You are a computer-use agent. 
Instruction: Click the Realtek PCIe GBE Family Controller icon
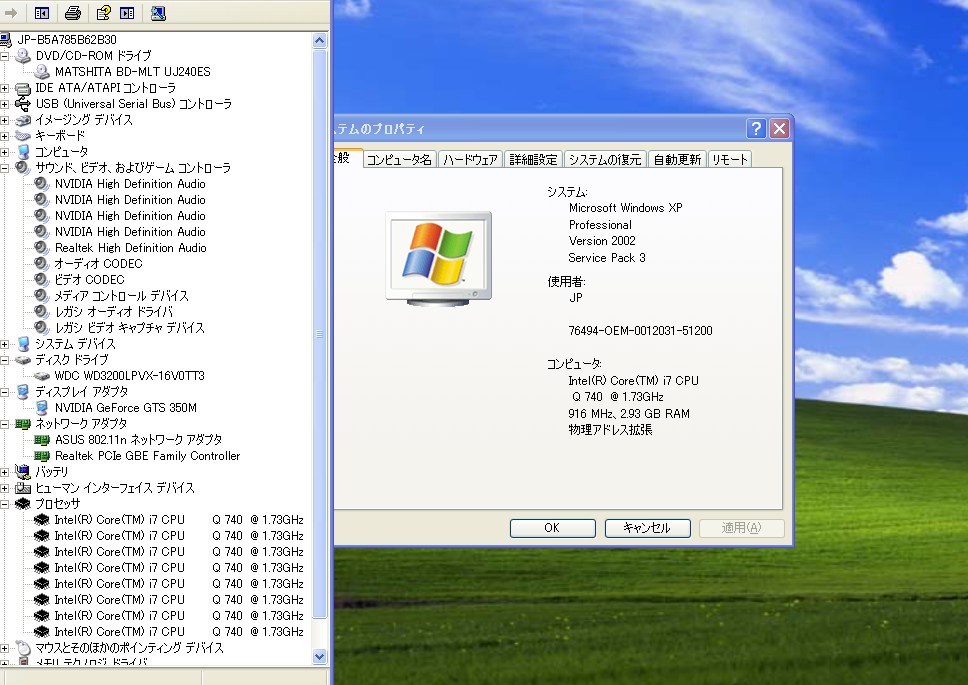tap(41, 456)
